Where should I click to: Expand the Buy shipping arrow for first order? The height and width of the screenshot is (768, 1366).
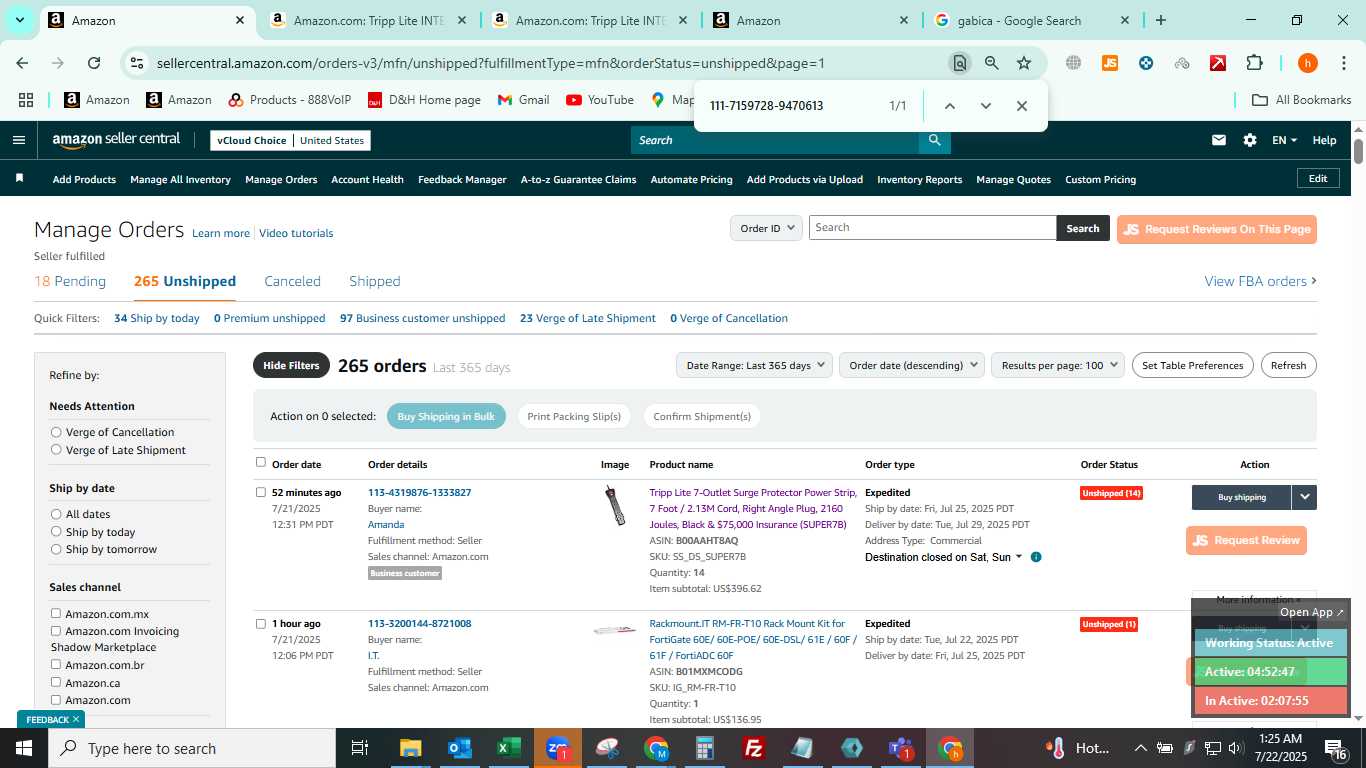pos(1304,497)
